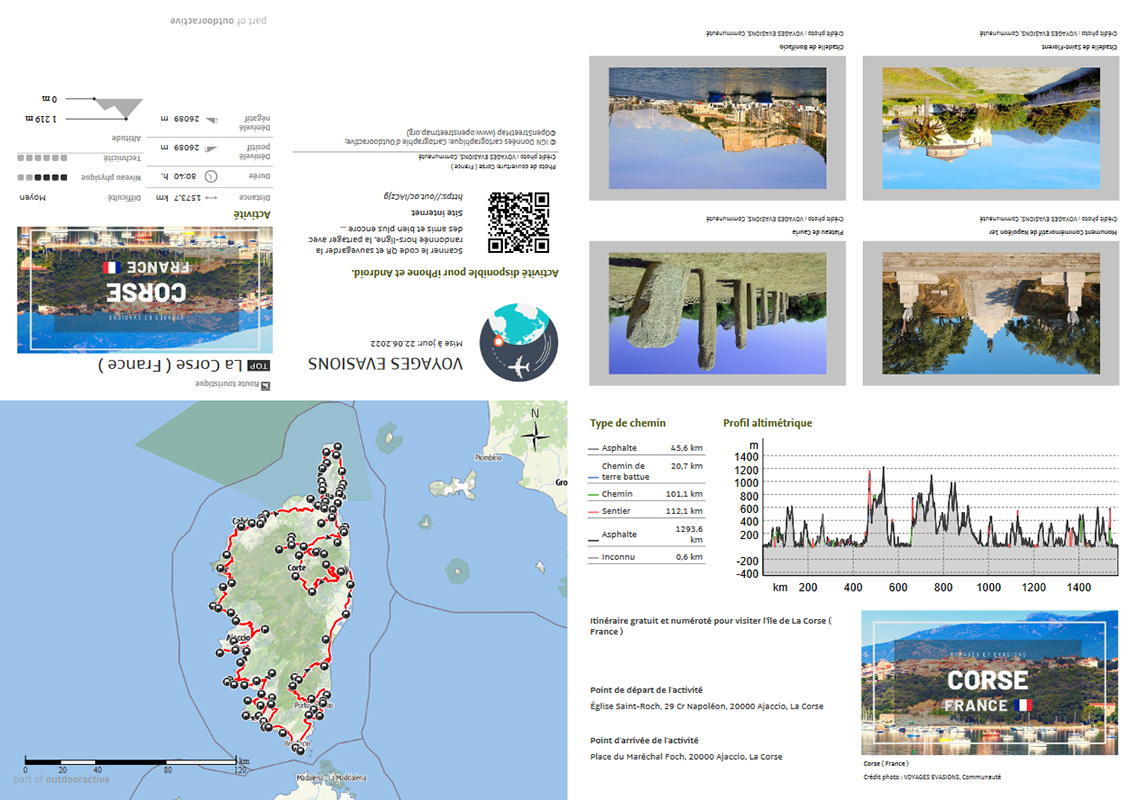This screenshot has width=1140, height=800.
Task: Click the Point d'arrivée de l'activité heading
Action: (x=644, y=740)
